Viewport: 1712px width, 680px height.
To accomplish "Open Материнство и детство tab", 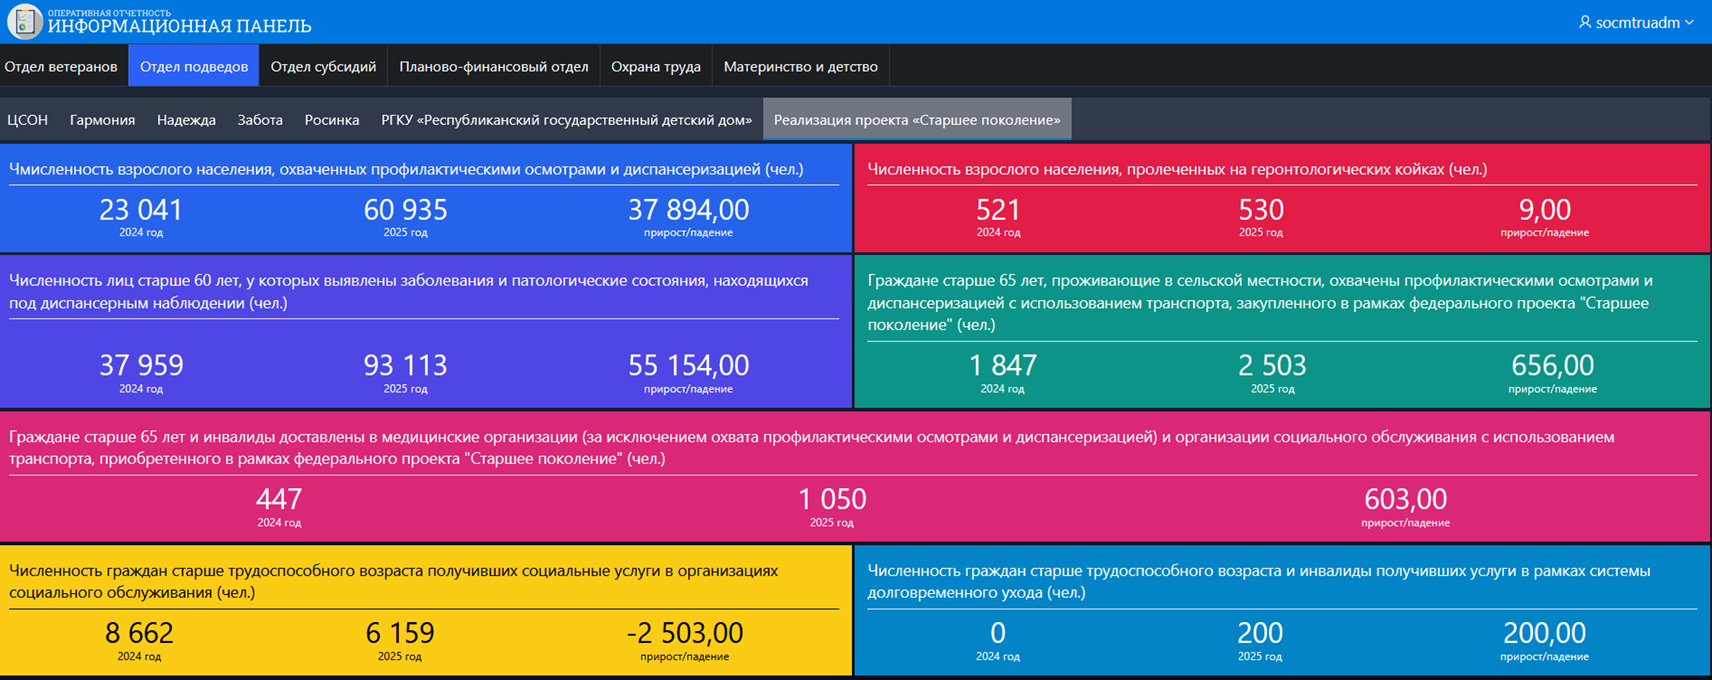I will point(800,66).
